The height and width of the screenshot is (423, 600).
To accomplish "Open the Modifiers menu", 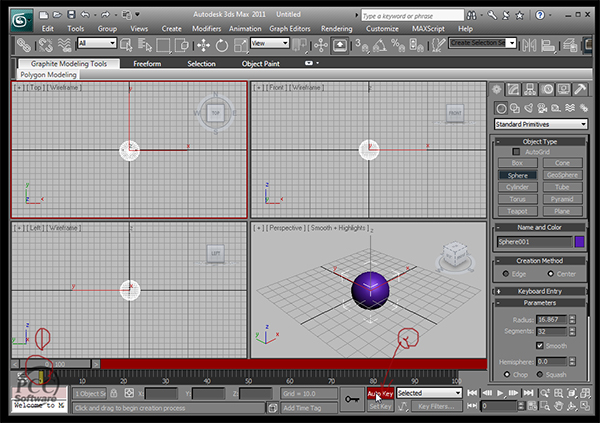I will 207,29.
